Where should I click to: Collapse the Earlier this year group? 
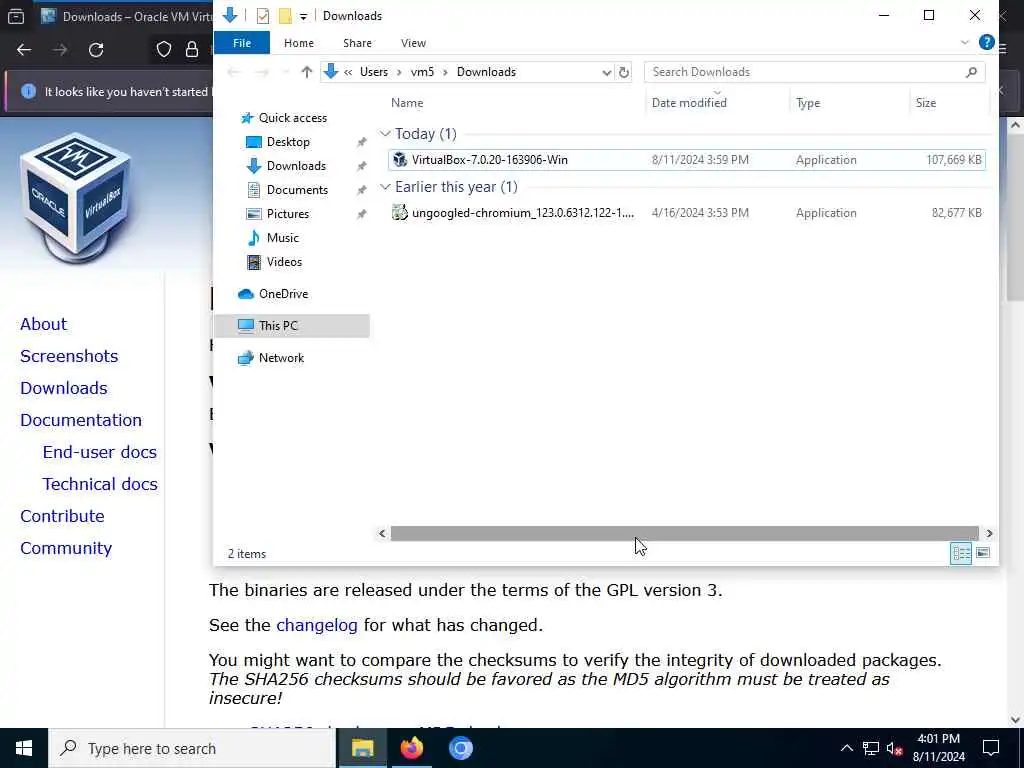tap(385, 187)
